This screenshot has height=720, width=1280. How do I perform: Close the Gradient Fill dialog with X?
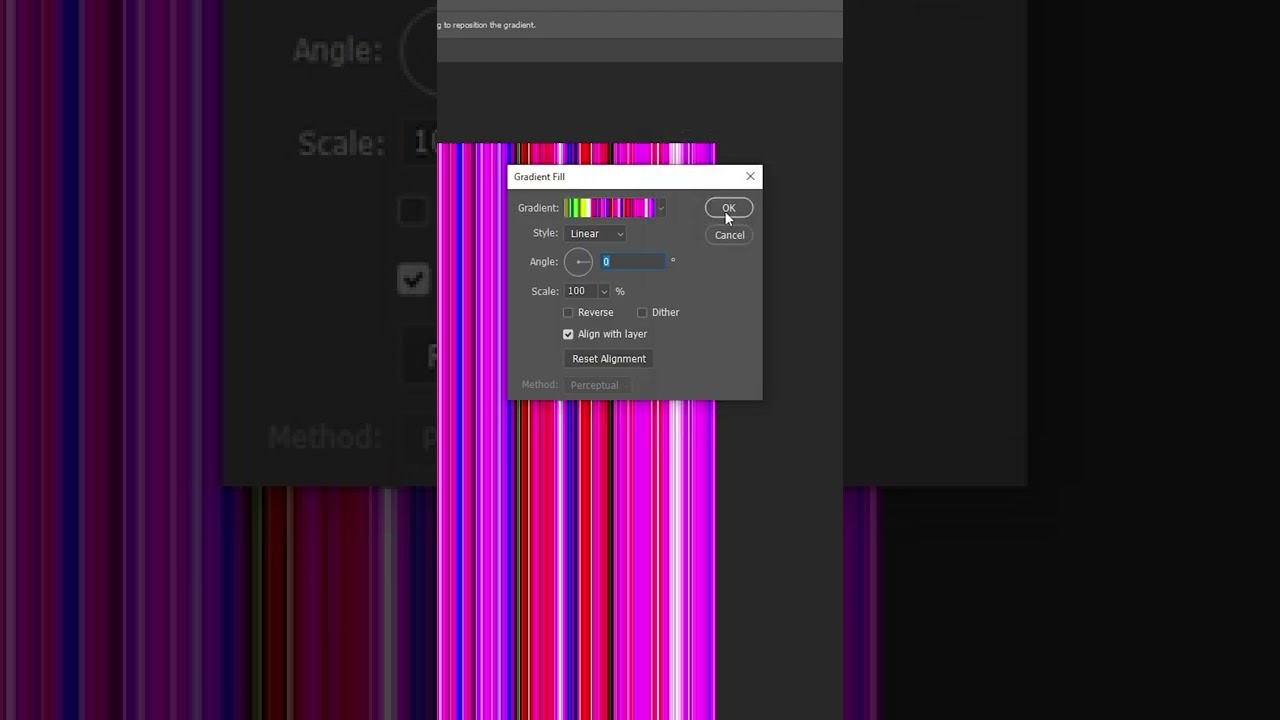coord(750,176)
